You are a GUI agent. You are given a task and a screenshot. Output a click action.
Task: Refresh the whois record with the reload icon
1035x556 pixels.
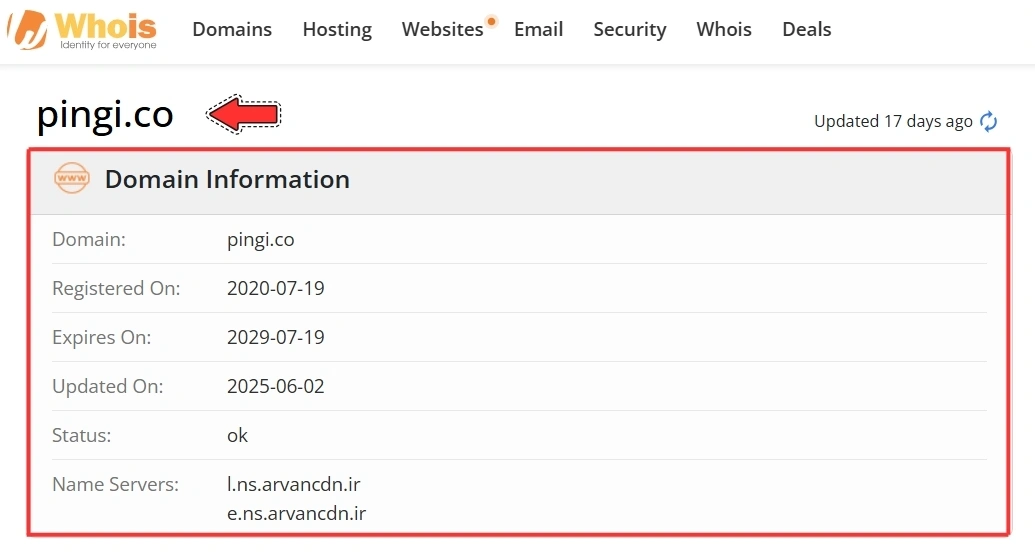coord(988,122)
